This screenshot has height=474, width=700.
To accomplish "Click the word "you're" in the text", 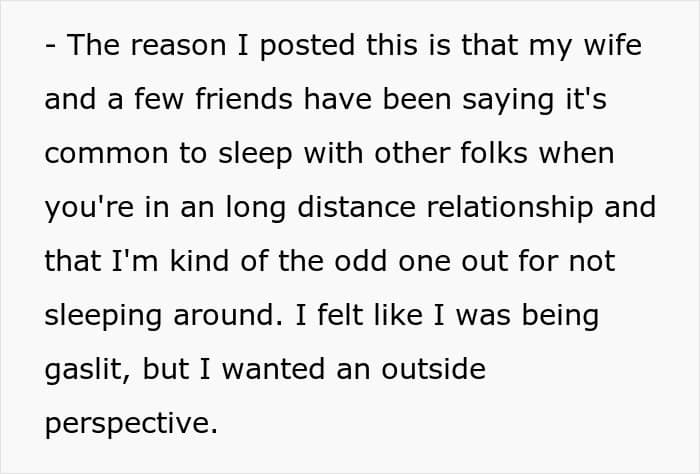I will coord(89,209).
